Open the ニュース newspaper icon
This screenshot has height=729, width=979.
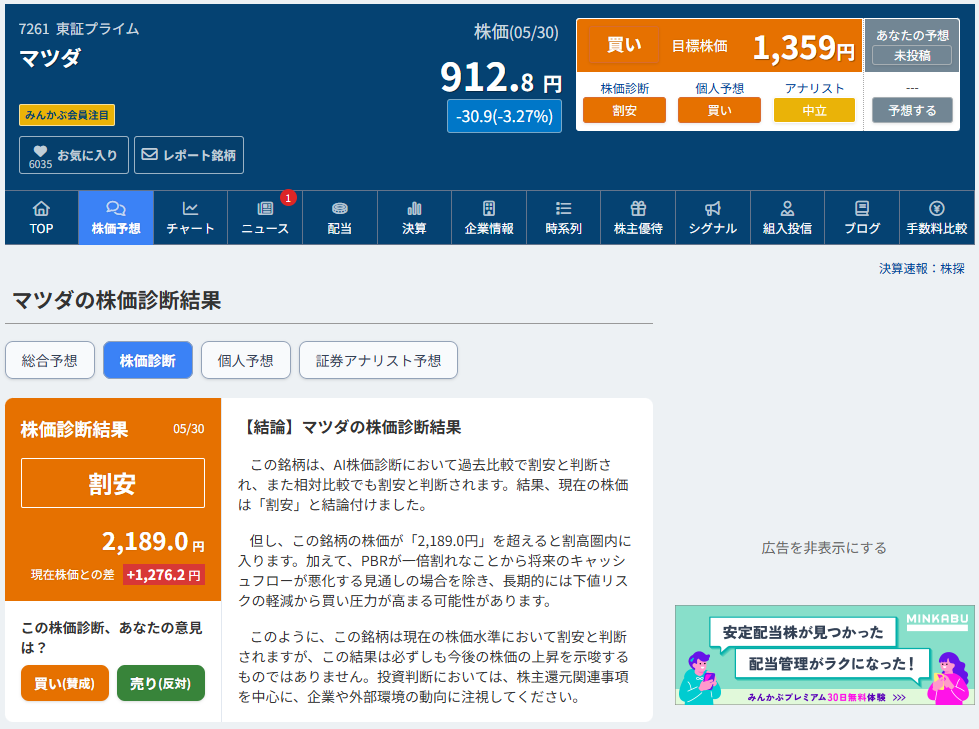pos(265,208)
